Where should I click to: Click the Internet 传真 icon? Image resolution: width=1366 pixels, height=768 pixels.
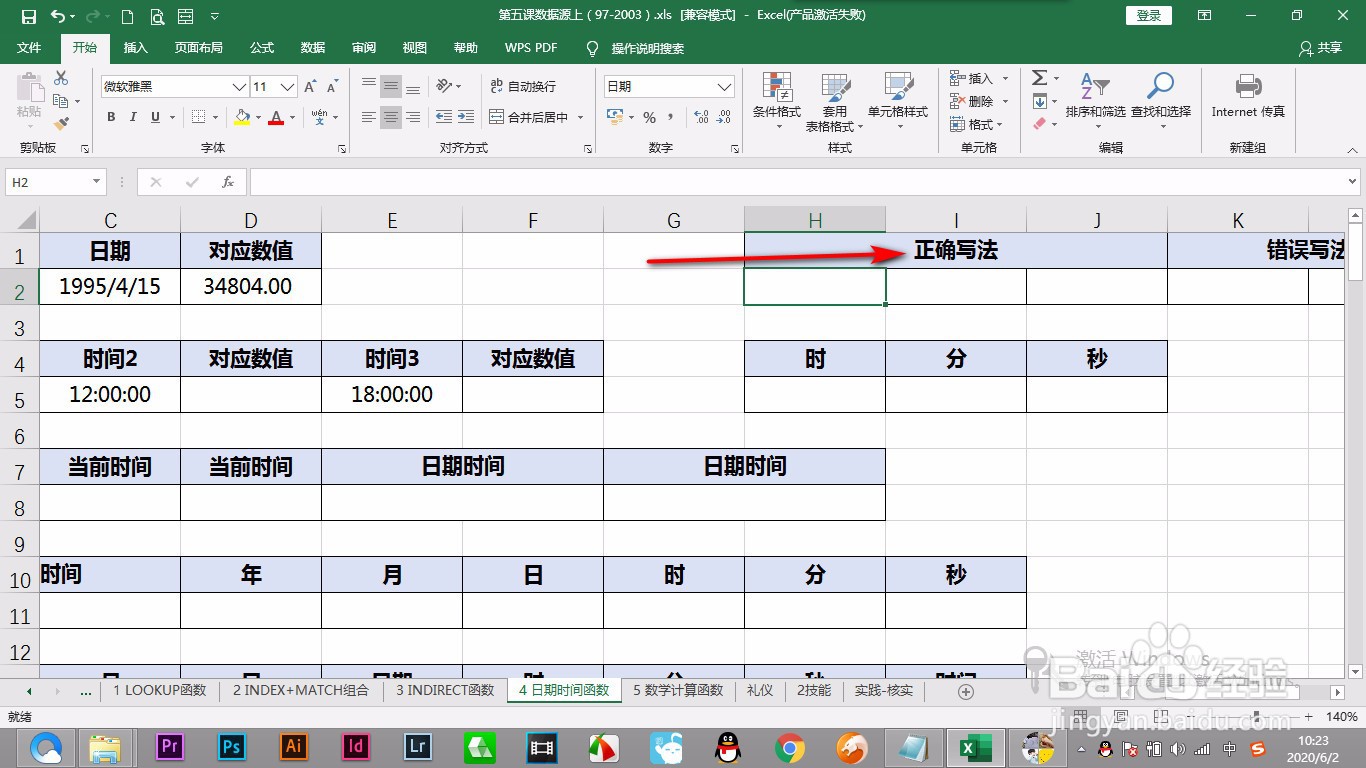[x=1247, y=95]
